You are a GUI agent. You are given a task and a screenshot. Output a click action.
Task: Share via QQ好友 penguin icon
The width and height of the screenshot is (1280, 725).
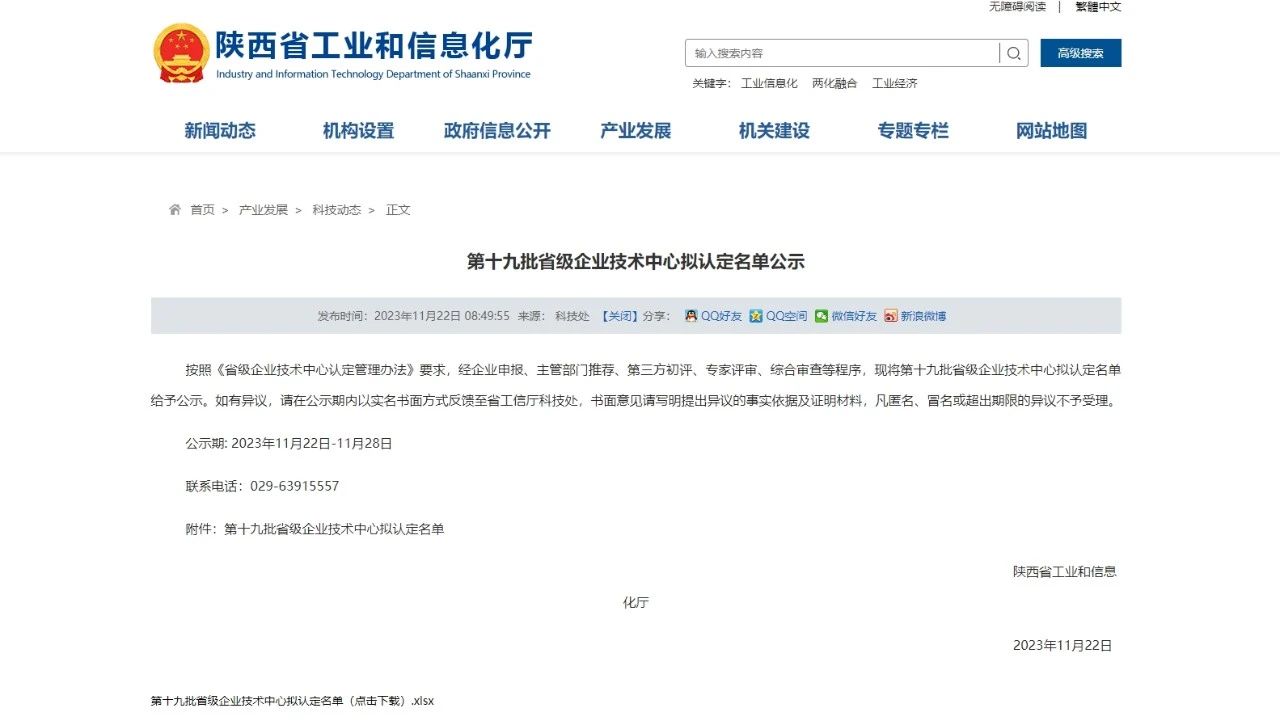click(x=691, y=316)
